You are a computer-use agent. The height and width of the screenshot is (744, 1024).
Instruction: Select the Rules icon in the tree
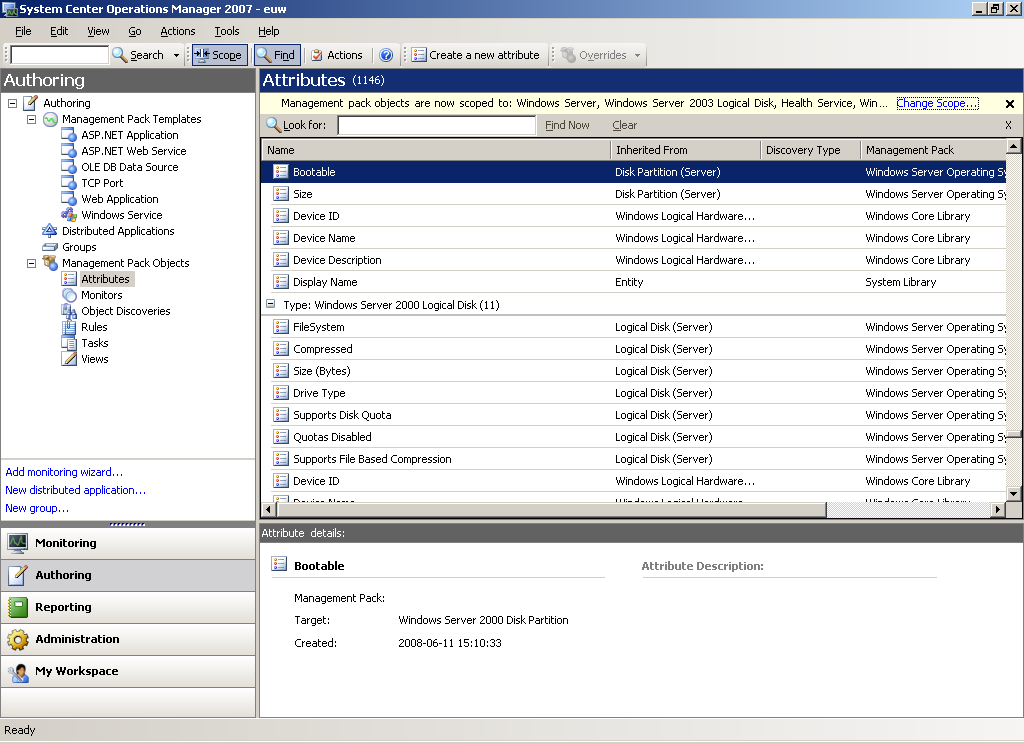(x=69, y=327)
